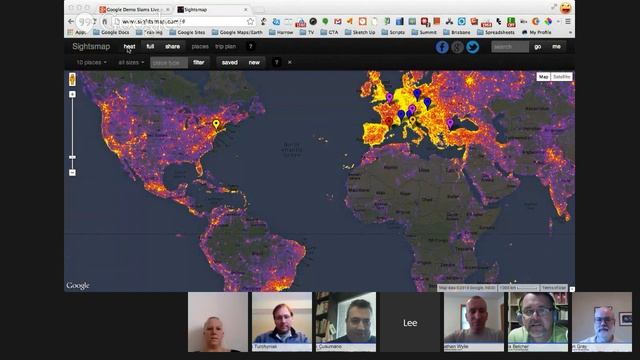Switch to the Google Demo Slams Live tab
This screenshot has height=360, width=640.
click(x=134, y=9)
